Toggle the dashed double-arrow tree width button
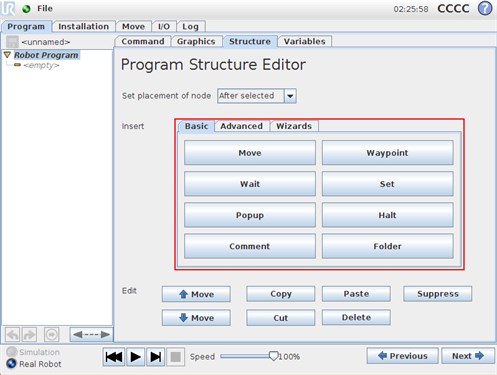This screenshot has height=375, width=497. [x=91, y=334]
